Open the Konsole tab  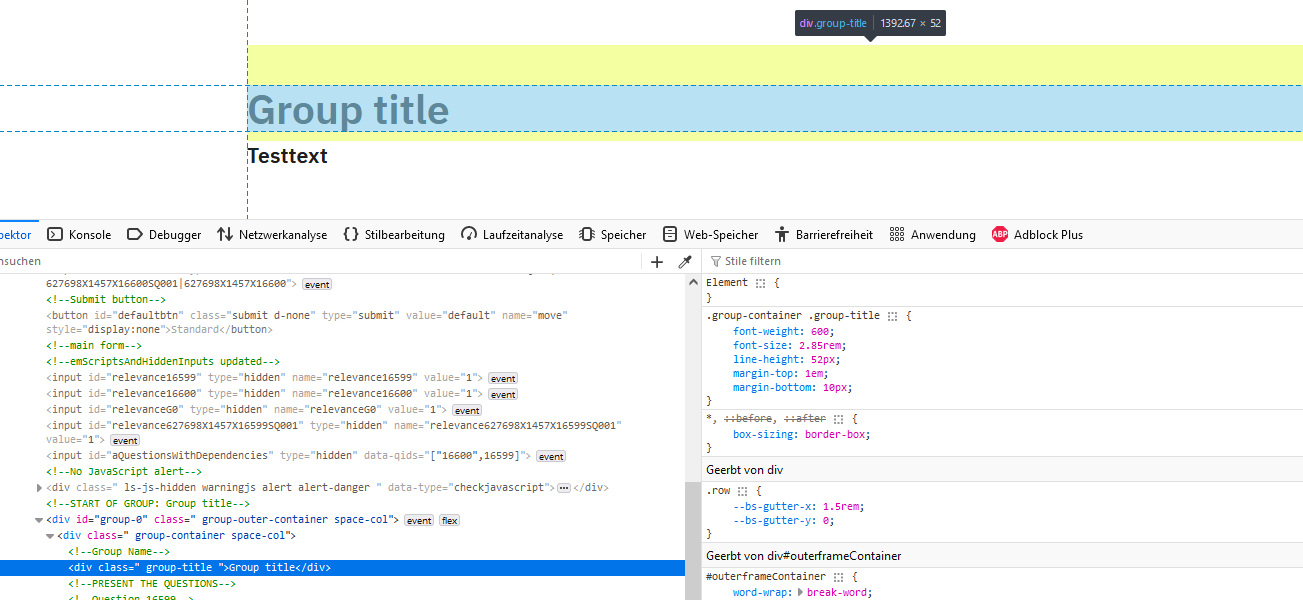(x=80, y=235)
